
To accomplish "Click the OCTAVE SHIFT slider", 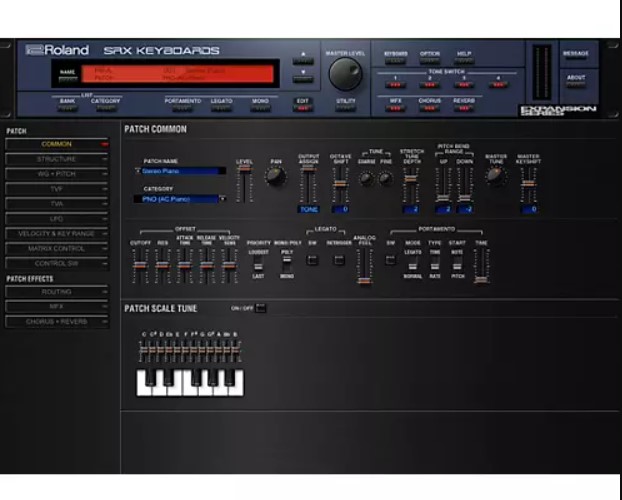I will coord(340,185).
